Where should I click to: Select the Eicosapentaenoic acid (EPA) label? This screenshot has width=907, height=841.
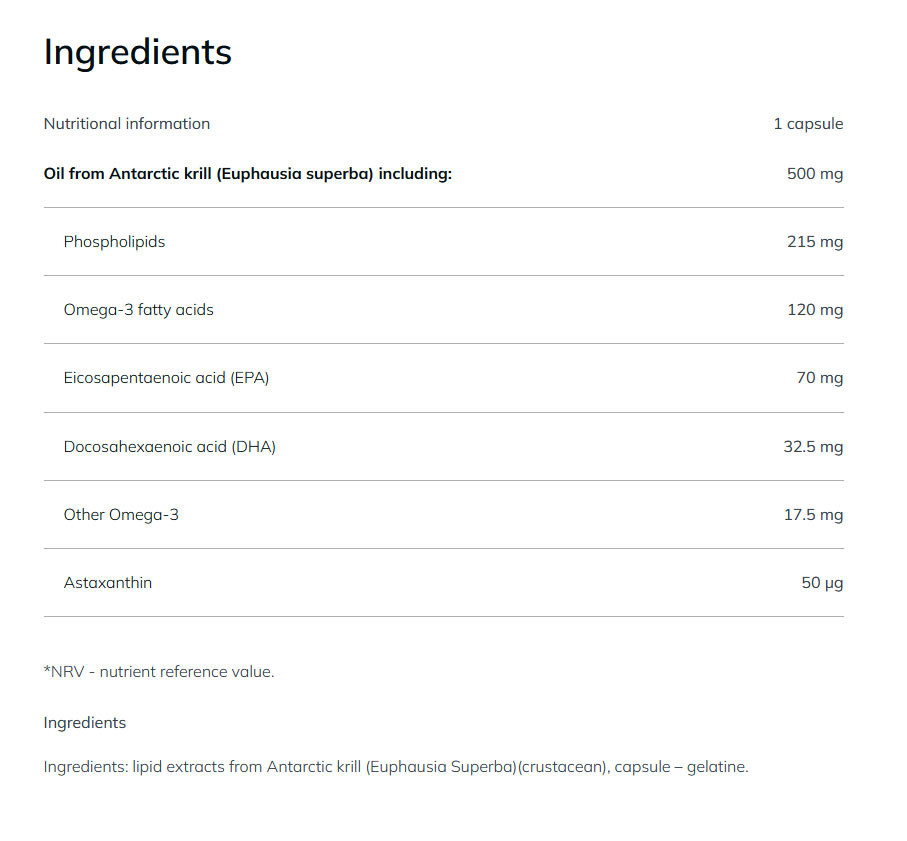click(166, 378)
